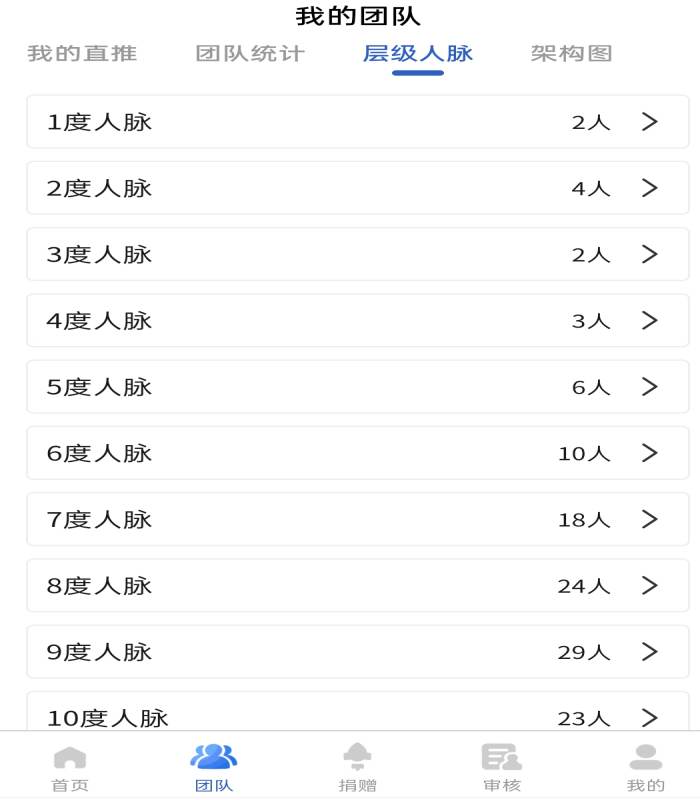700x800 pixels.
Task: Select the 层级人脉 tab
Action: [418, 54]
